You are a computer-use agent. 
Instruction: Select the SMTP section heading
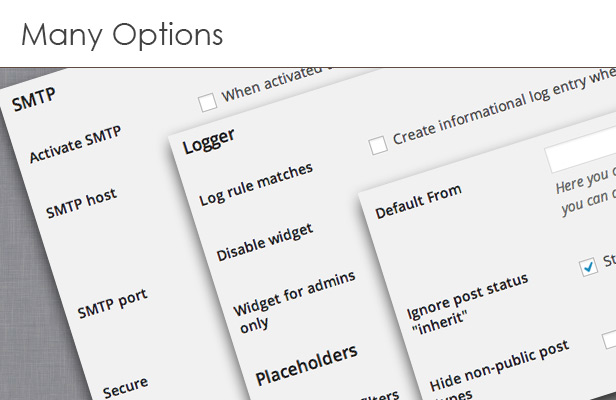click(x=33, y=99)
